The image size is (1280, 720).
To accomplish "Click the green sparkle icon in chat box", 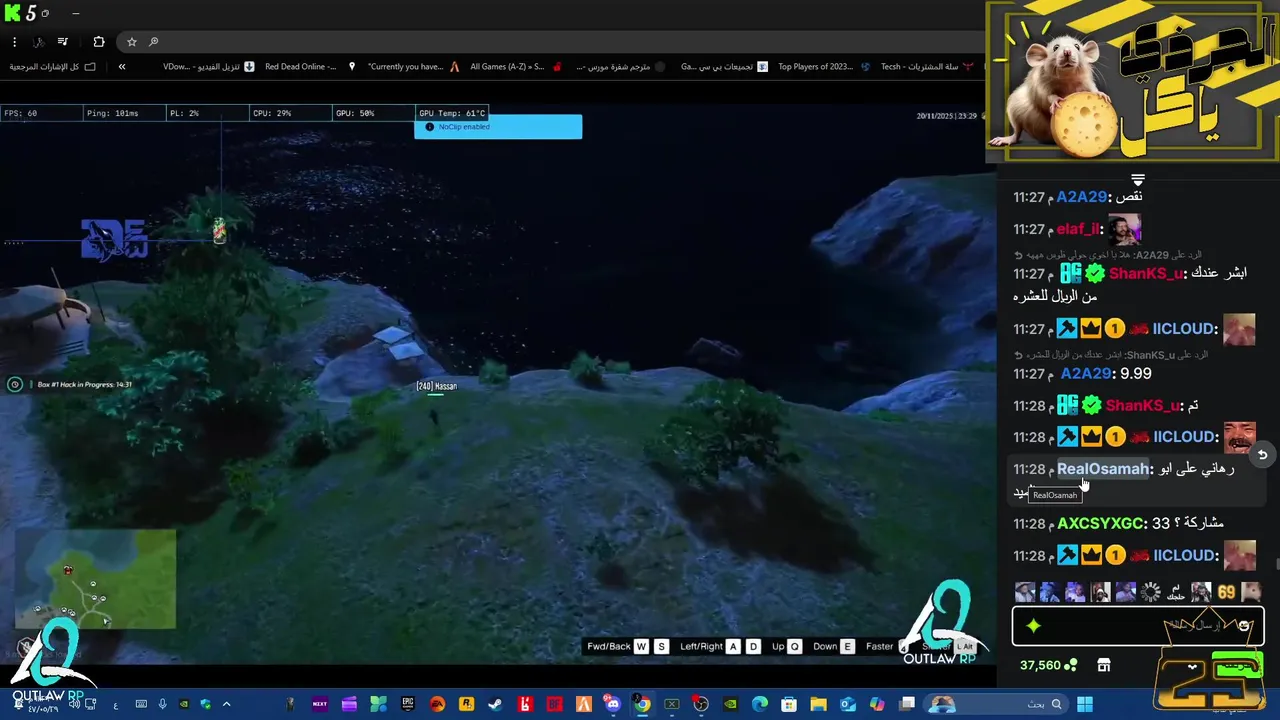I will pyautogui.click(x=1033, y=626).
